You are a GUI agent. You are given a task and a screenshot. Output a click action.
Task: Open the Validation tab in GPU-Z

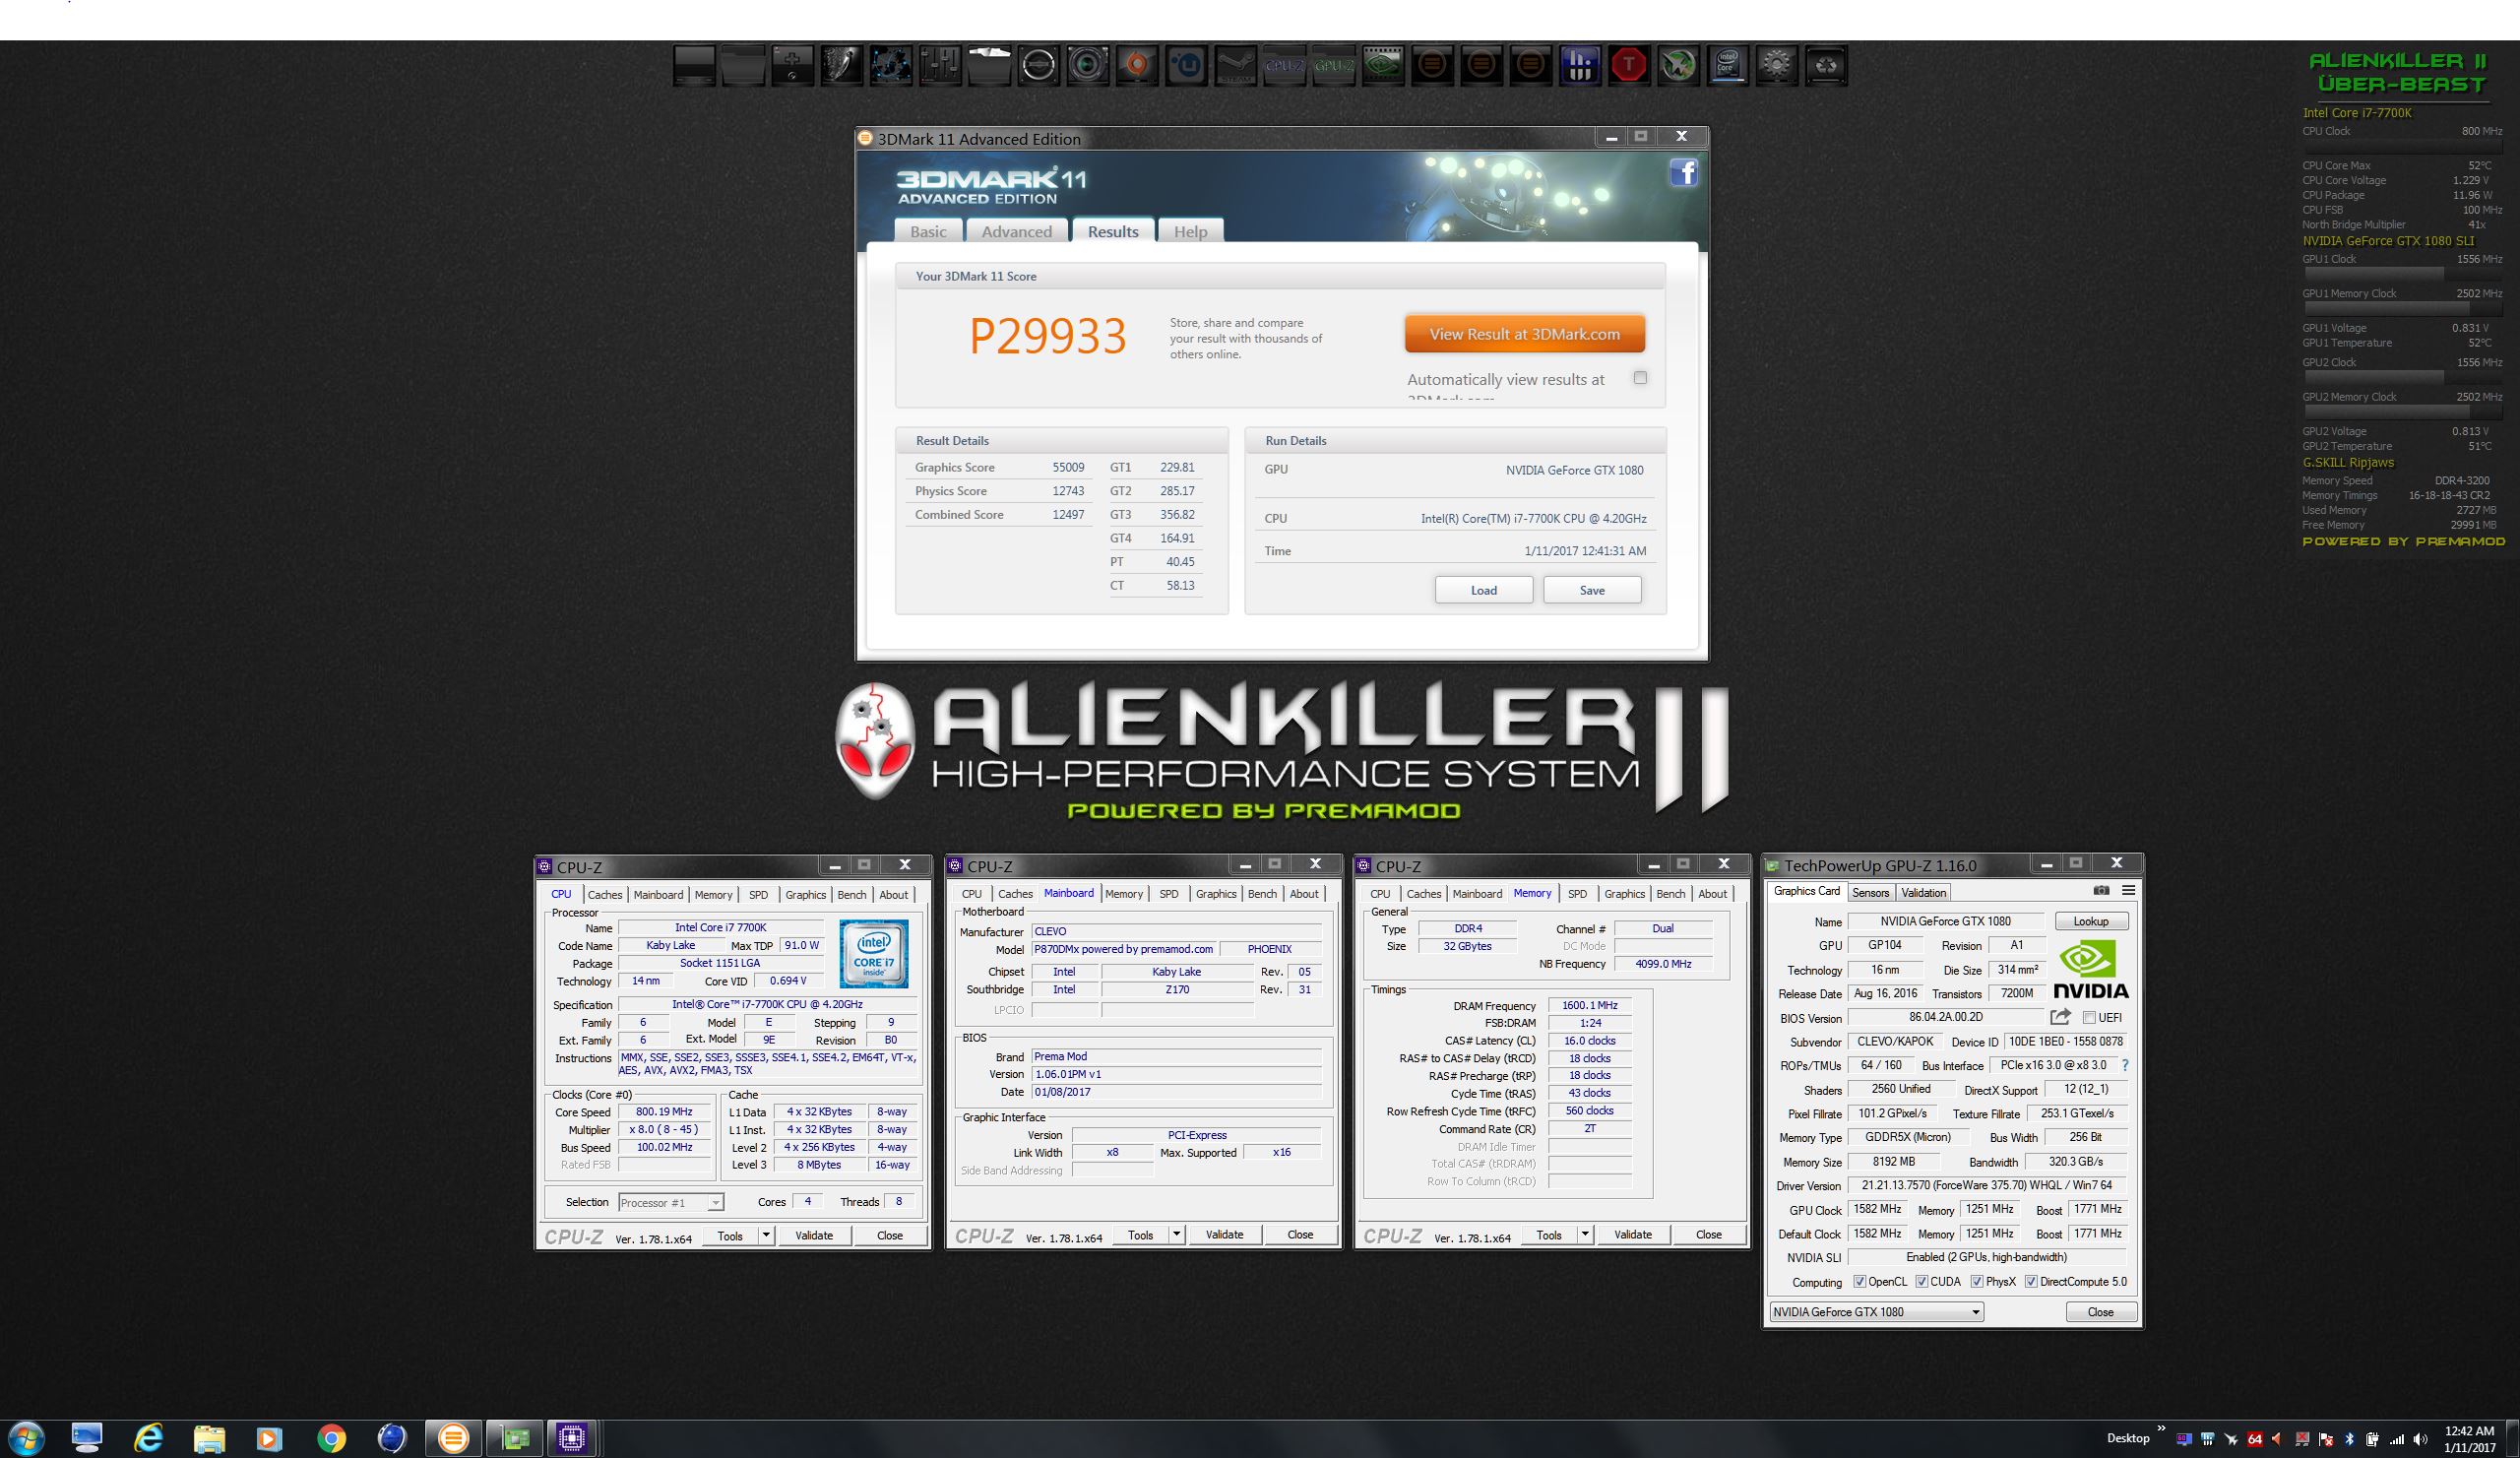coord(1924,893)
